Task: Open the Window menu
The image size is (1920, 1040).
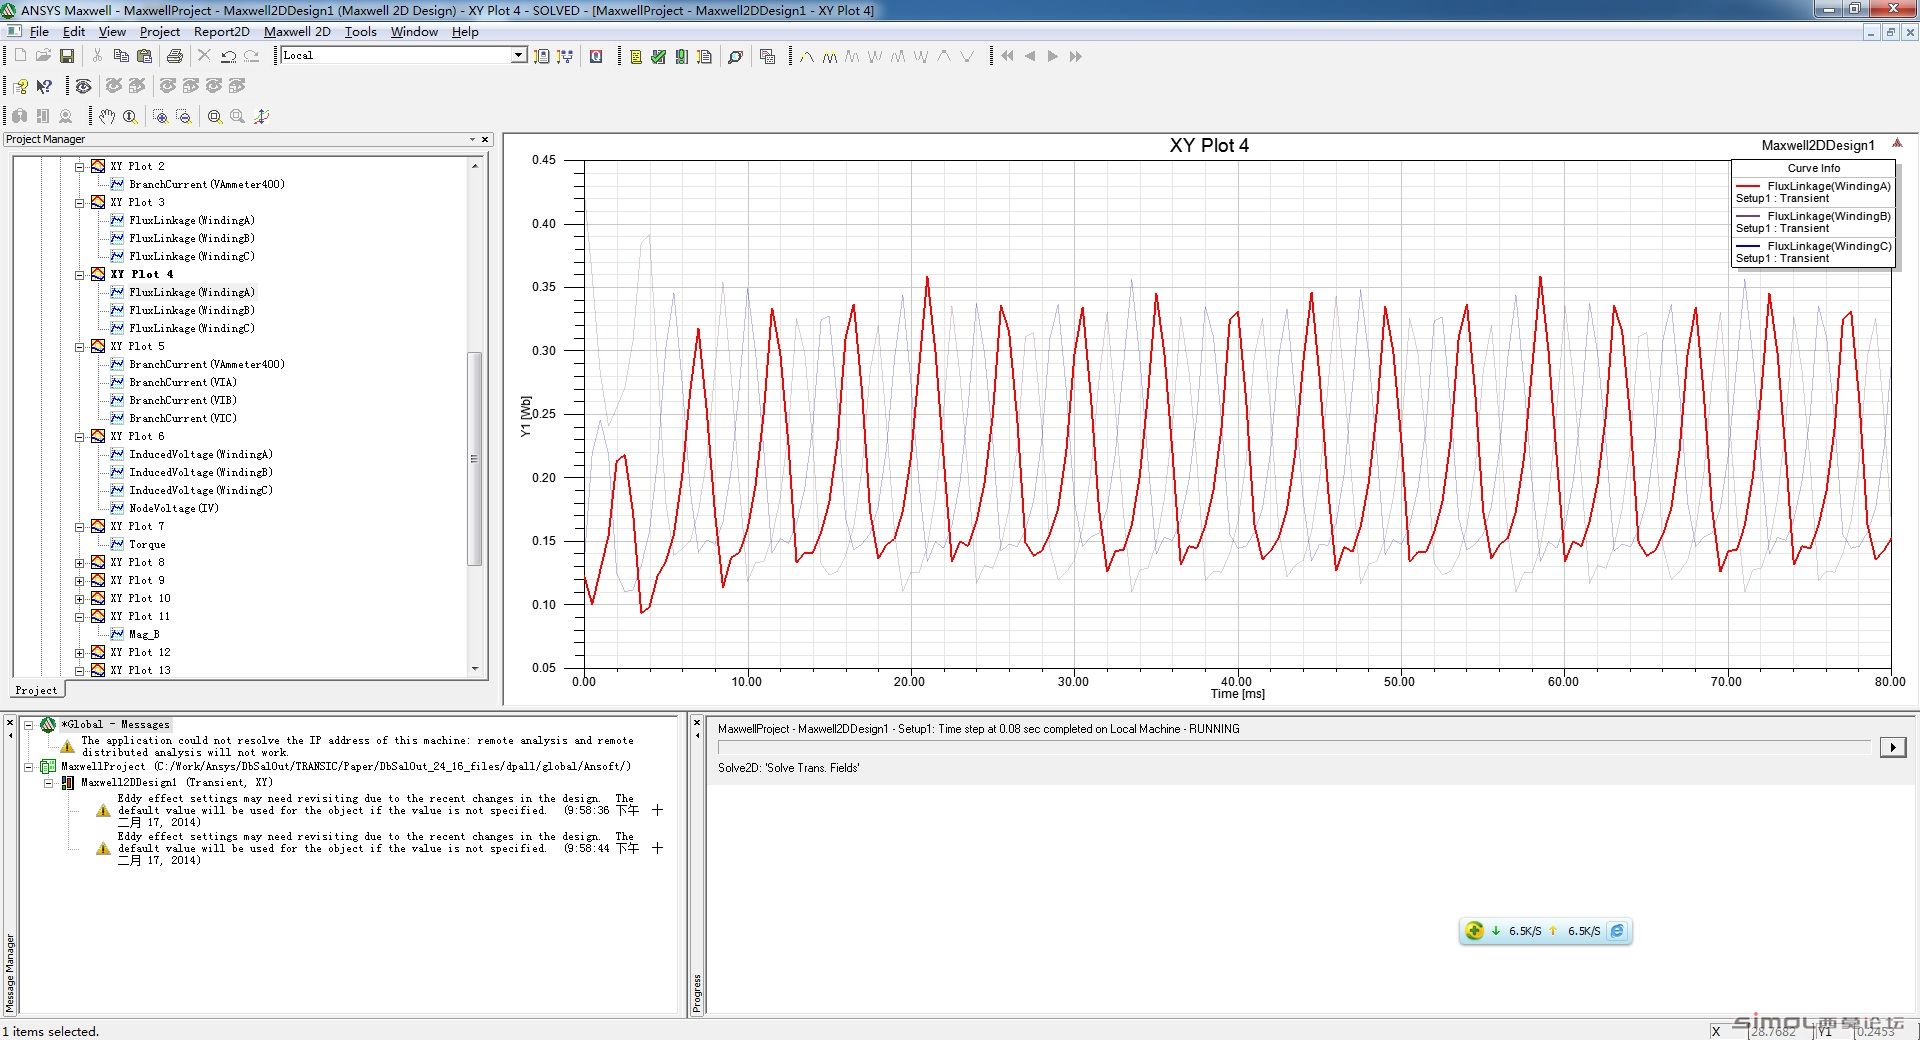Action: [414, 32]
